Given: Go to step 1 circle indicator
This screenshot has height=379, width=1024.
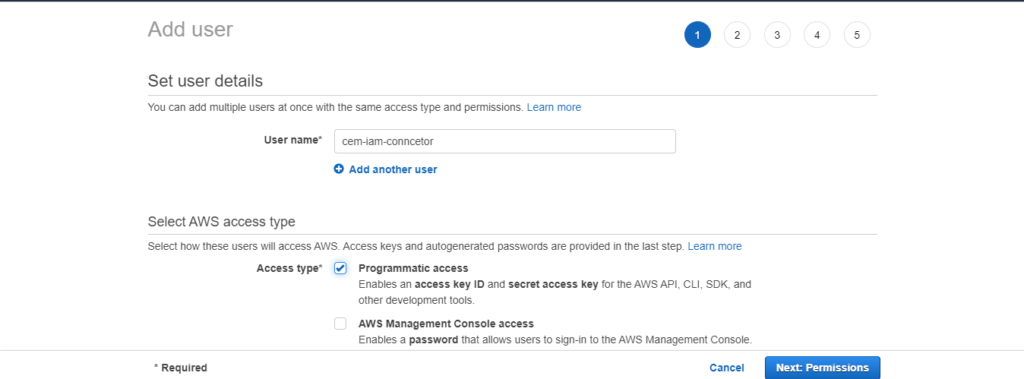Looking at the screenshot, I should (697, 35).
